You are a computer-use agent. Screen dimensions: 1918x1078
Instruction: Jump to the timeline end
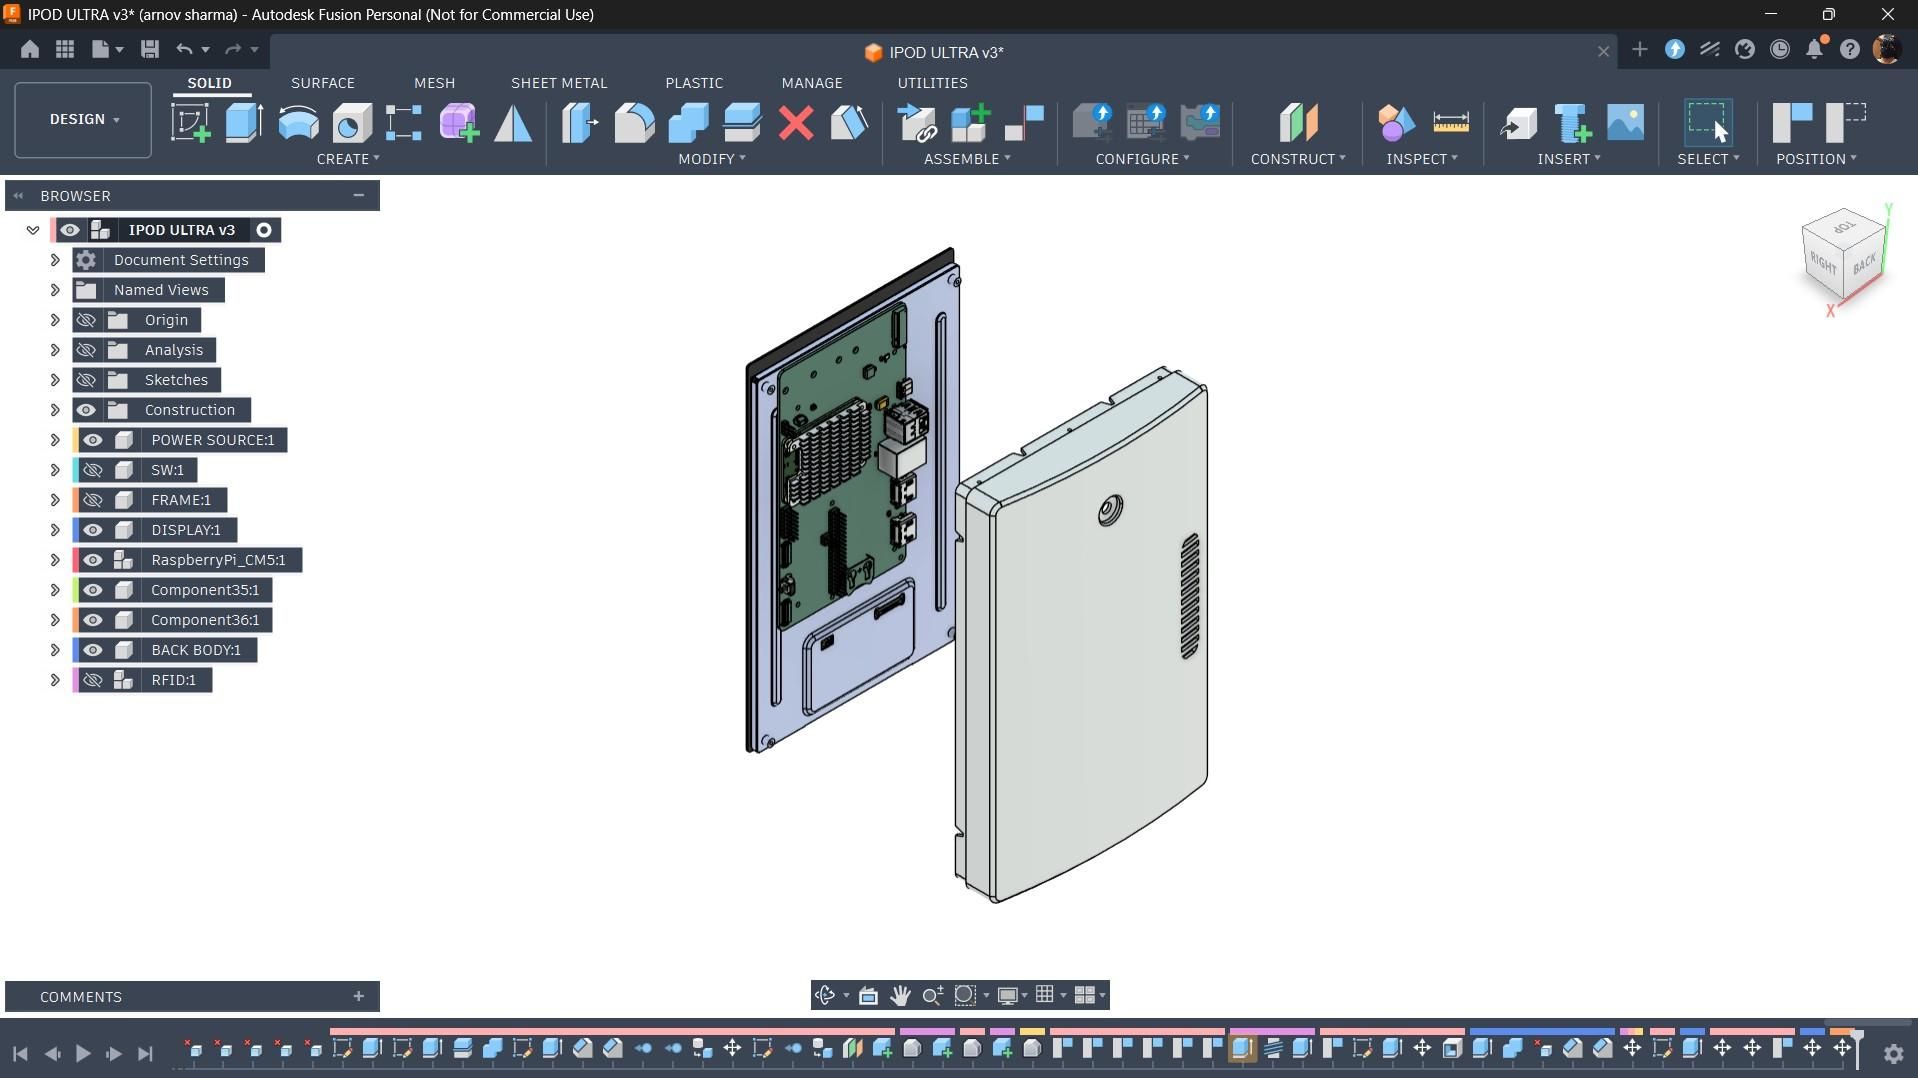(145, 1053)
